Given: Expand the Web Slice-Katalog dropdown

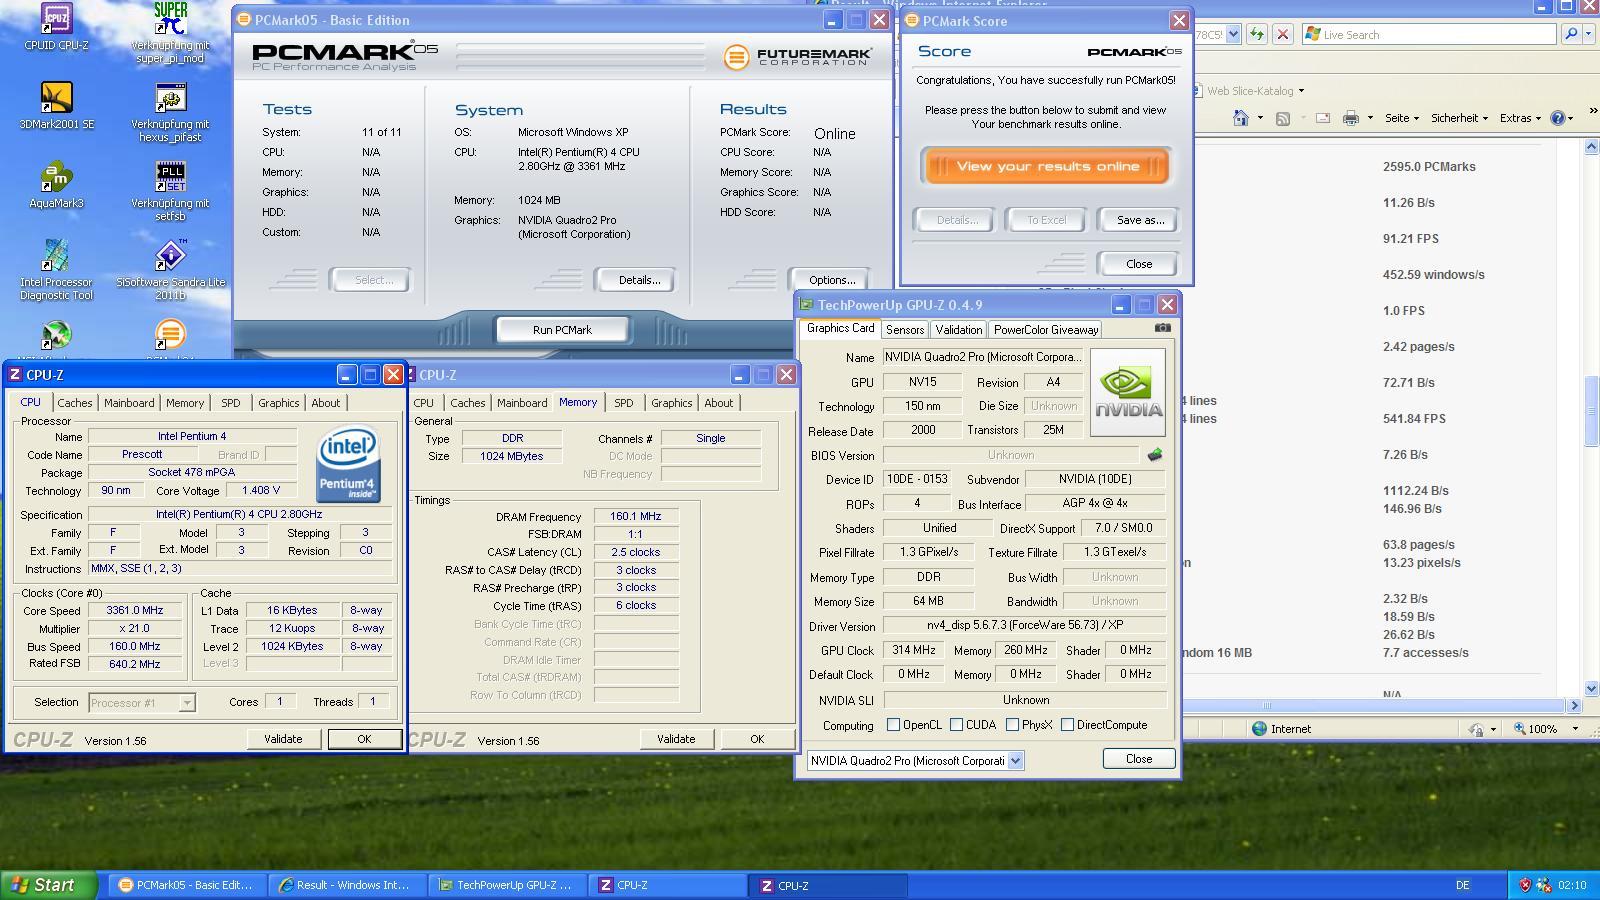Looking at the screenshot, I should (1300, 91).
